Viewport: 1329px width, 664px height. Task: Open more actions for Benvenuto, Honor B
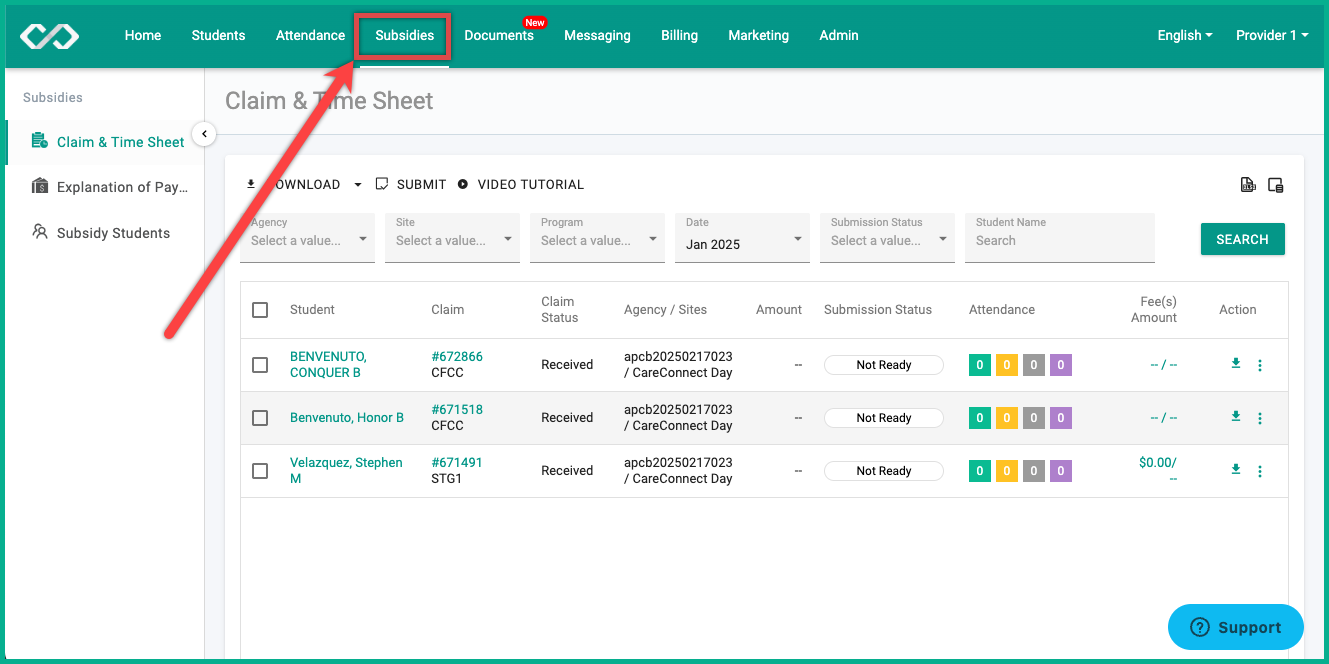(x=1260, y=418)
